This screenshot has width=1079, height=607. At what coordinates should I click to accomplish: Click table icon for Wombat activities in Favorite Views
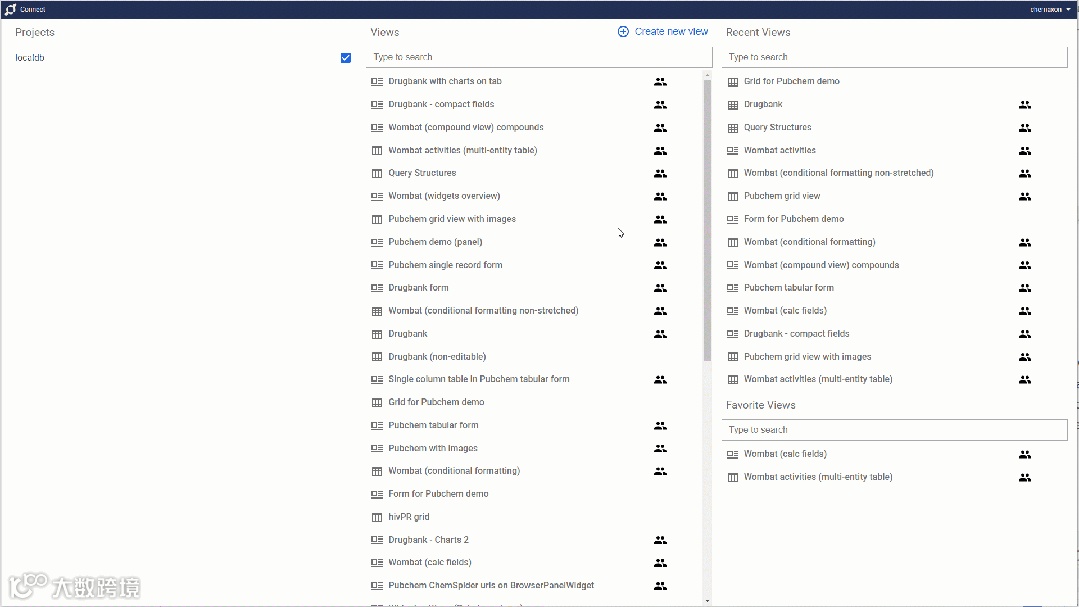(x=732, y=477)
